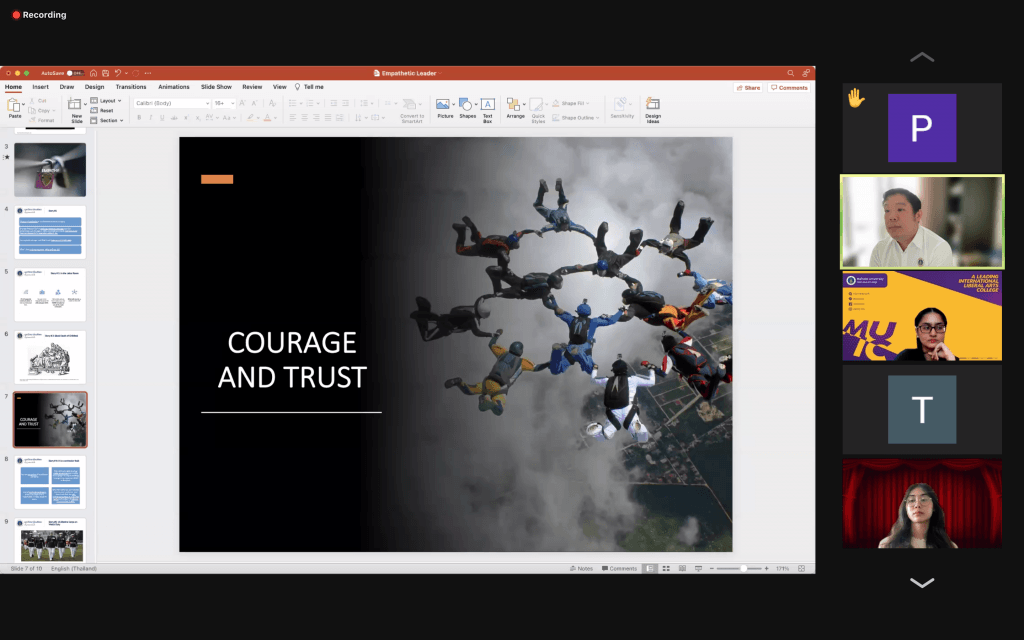The image size is (1024, 640).
Task: Click the zoom slider in status bar
Action: [x=743, y=568]
